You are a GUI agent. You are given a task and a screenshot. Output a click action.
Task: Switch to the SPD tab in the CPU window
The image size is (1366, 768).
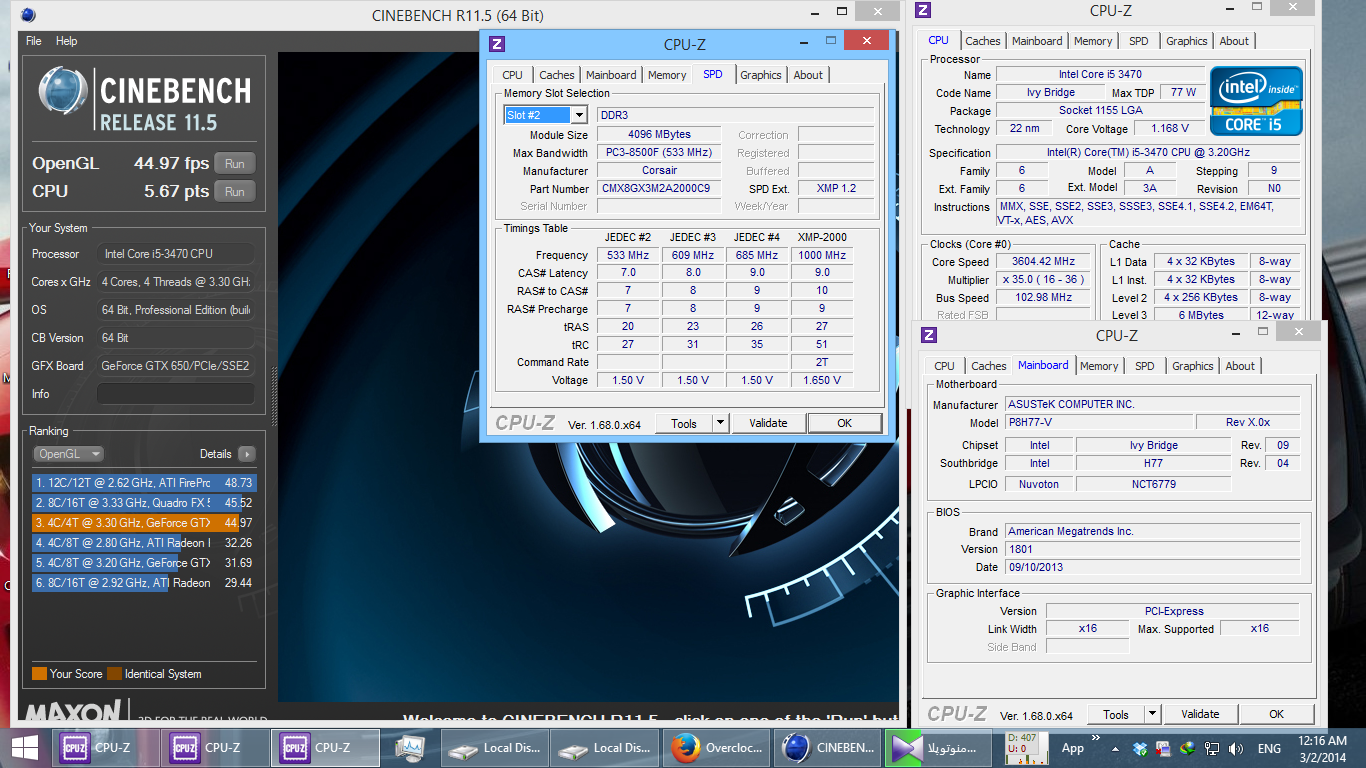coord(1139,41)
